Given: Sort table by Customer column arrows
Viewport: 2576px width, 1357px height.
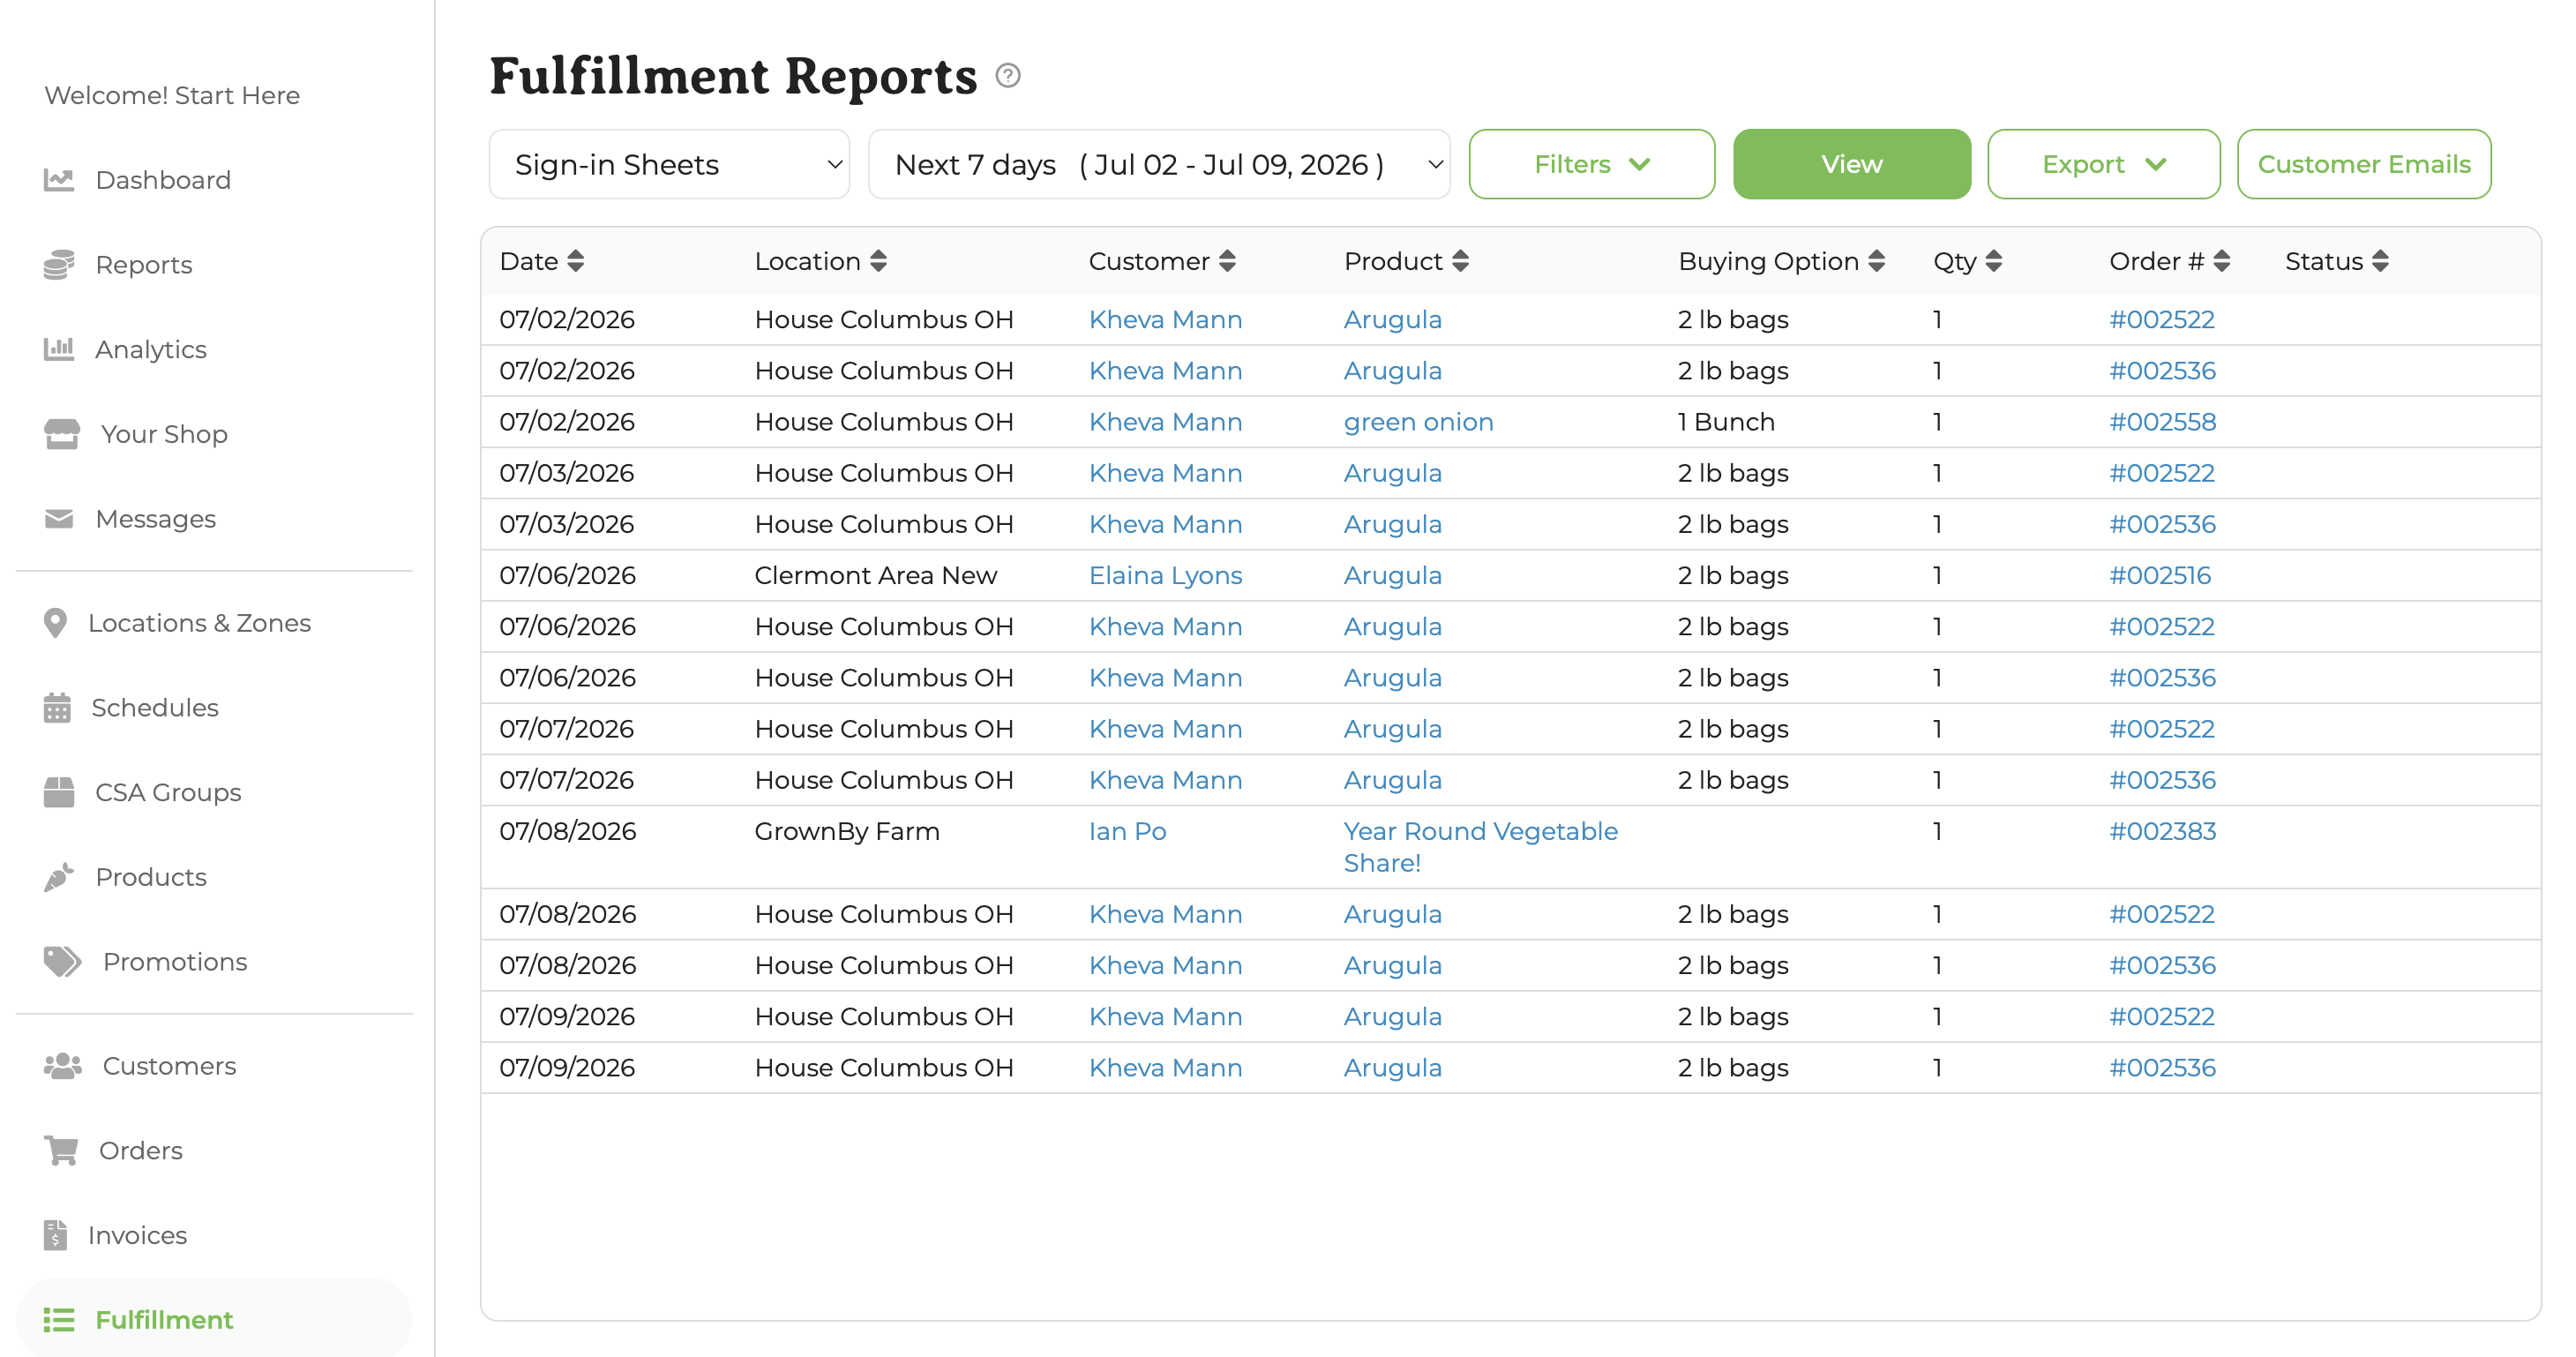Looking at the screenshot, I should tap(1227, 261).
